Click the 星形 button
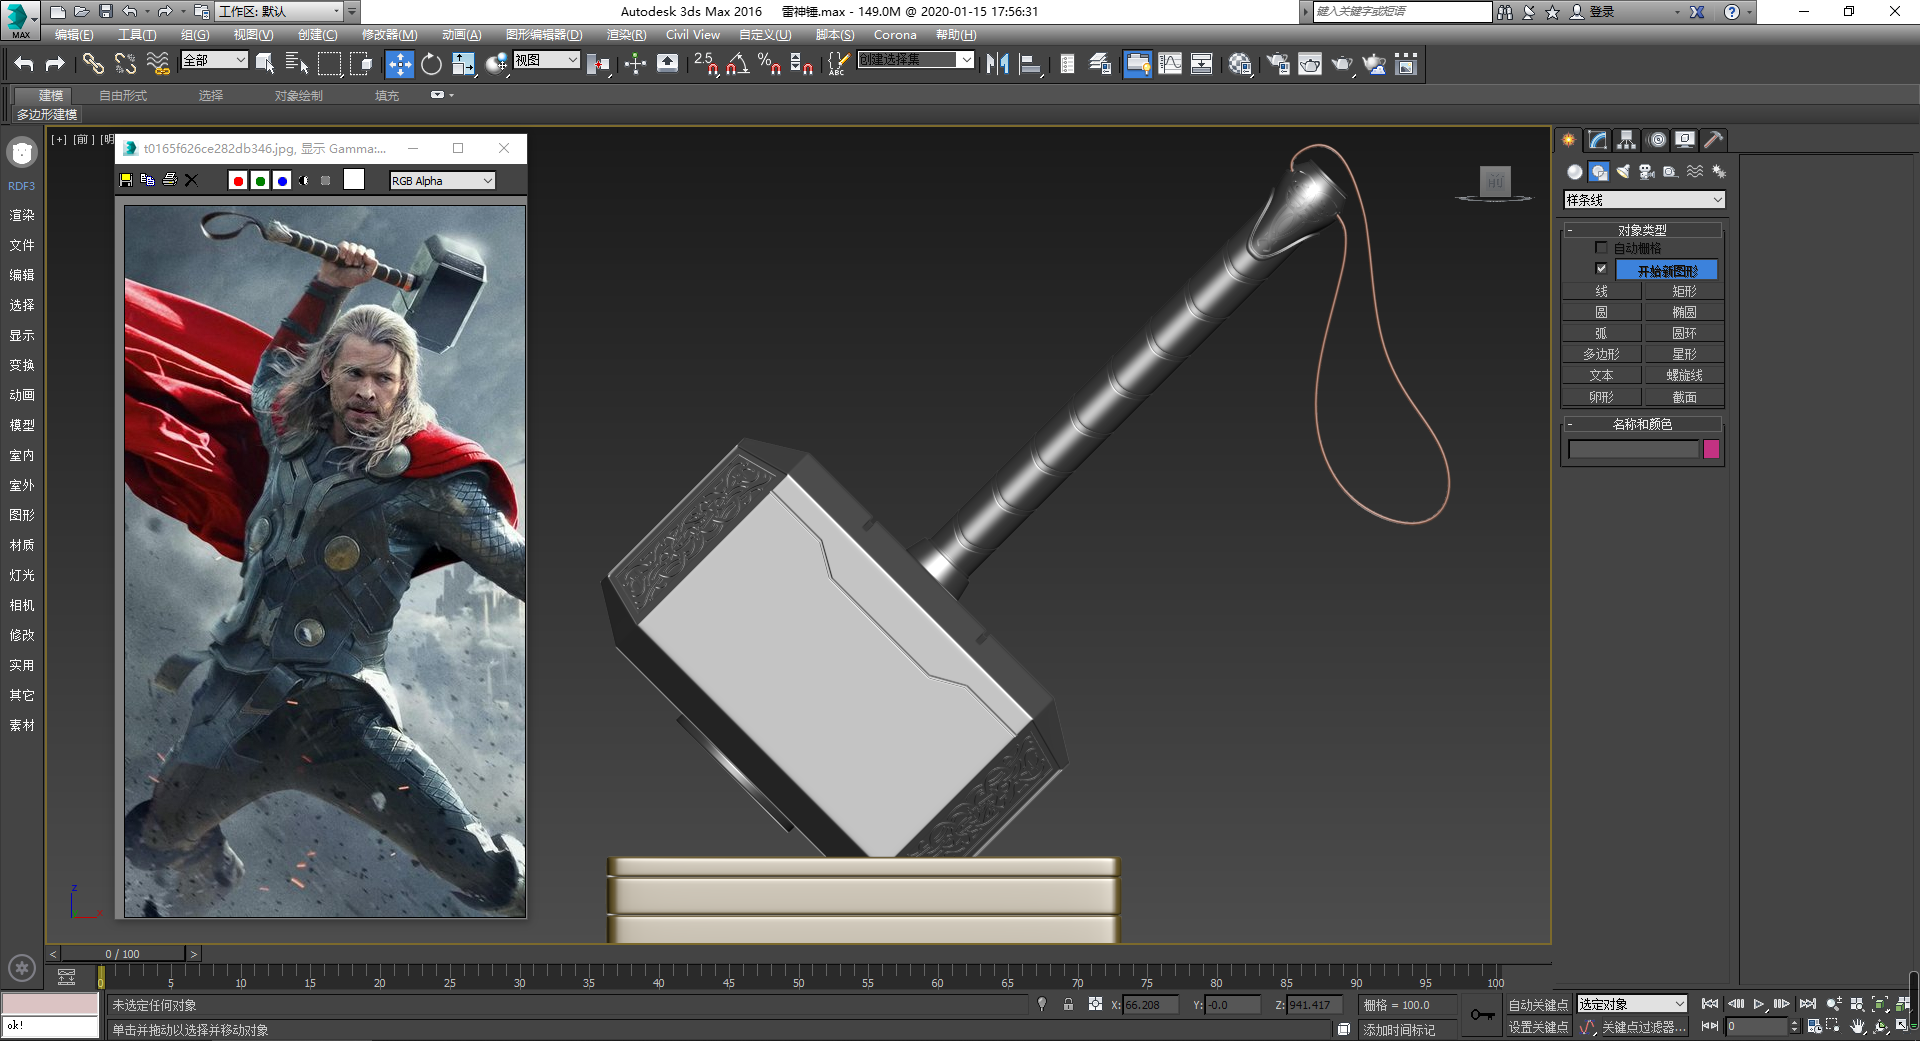The width and height of the screenshot is (1920, 1041). click(1684, 354)
